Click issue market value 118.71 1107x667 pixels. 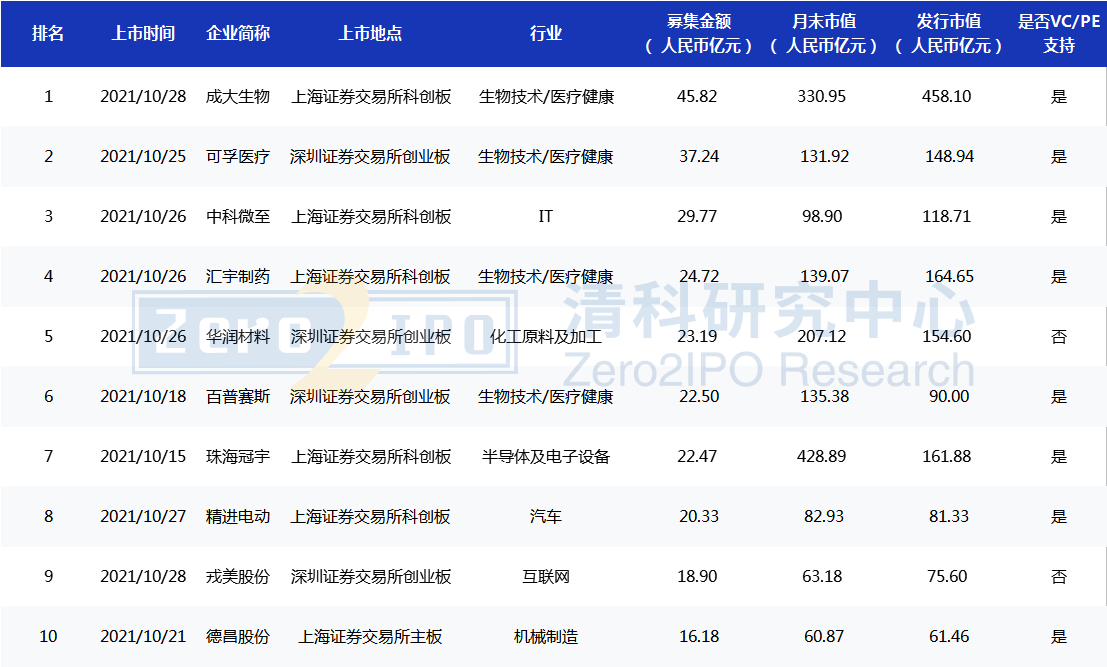[947, 217]
